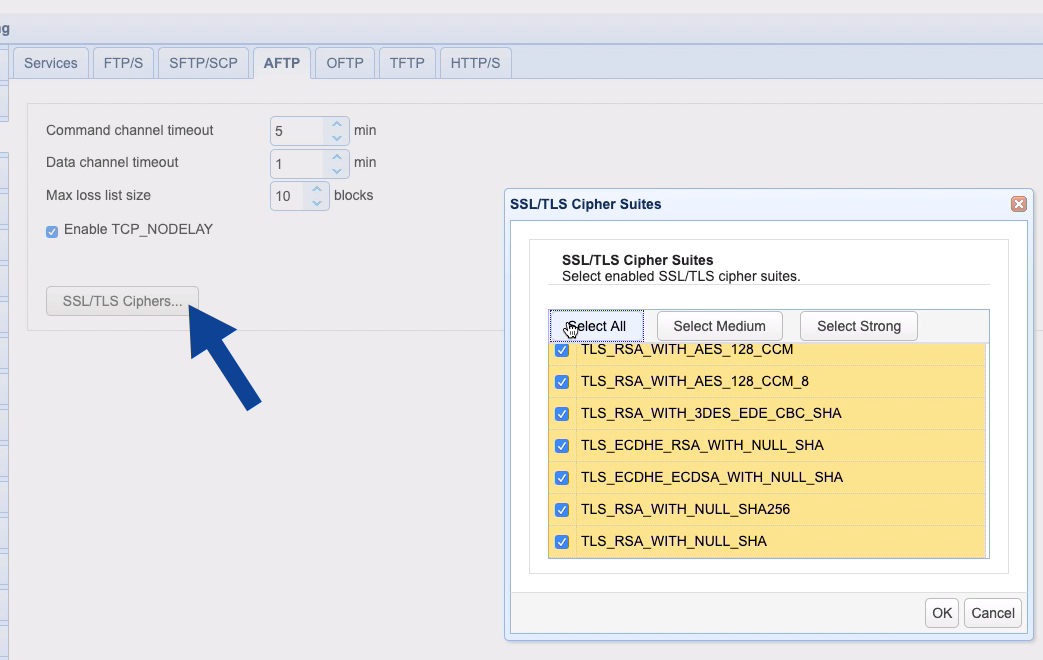Click the Select Medium button
This screenshot has height=660, width=1043.
[x=719, y=326]
